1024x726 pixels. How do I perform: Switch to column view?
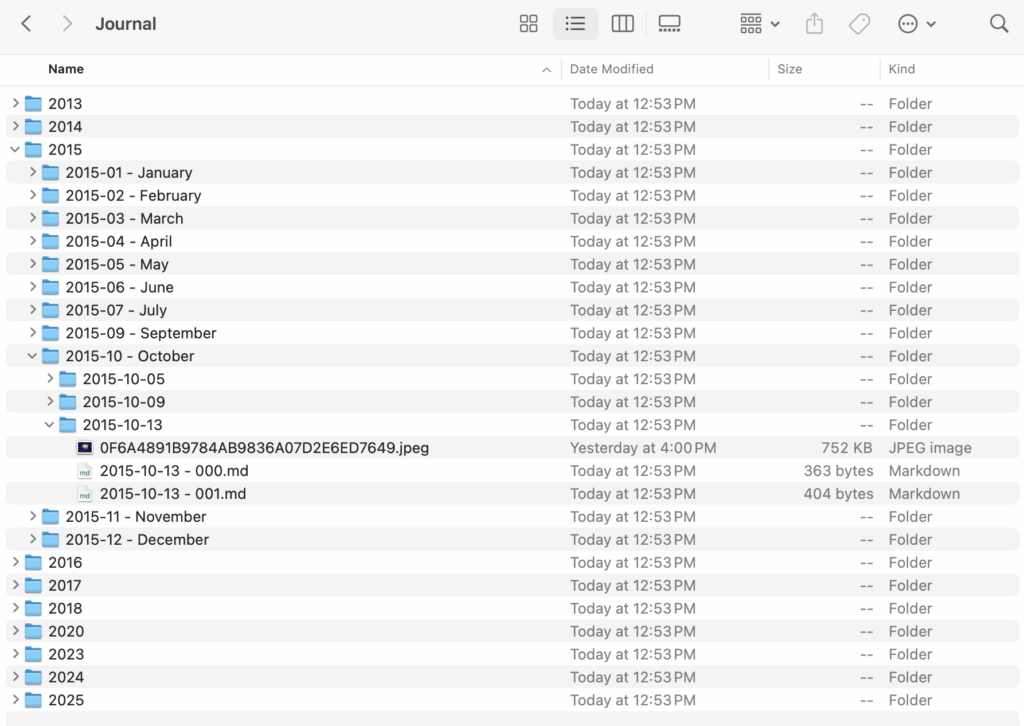click(x=622, y=24)
